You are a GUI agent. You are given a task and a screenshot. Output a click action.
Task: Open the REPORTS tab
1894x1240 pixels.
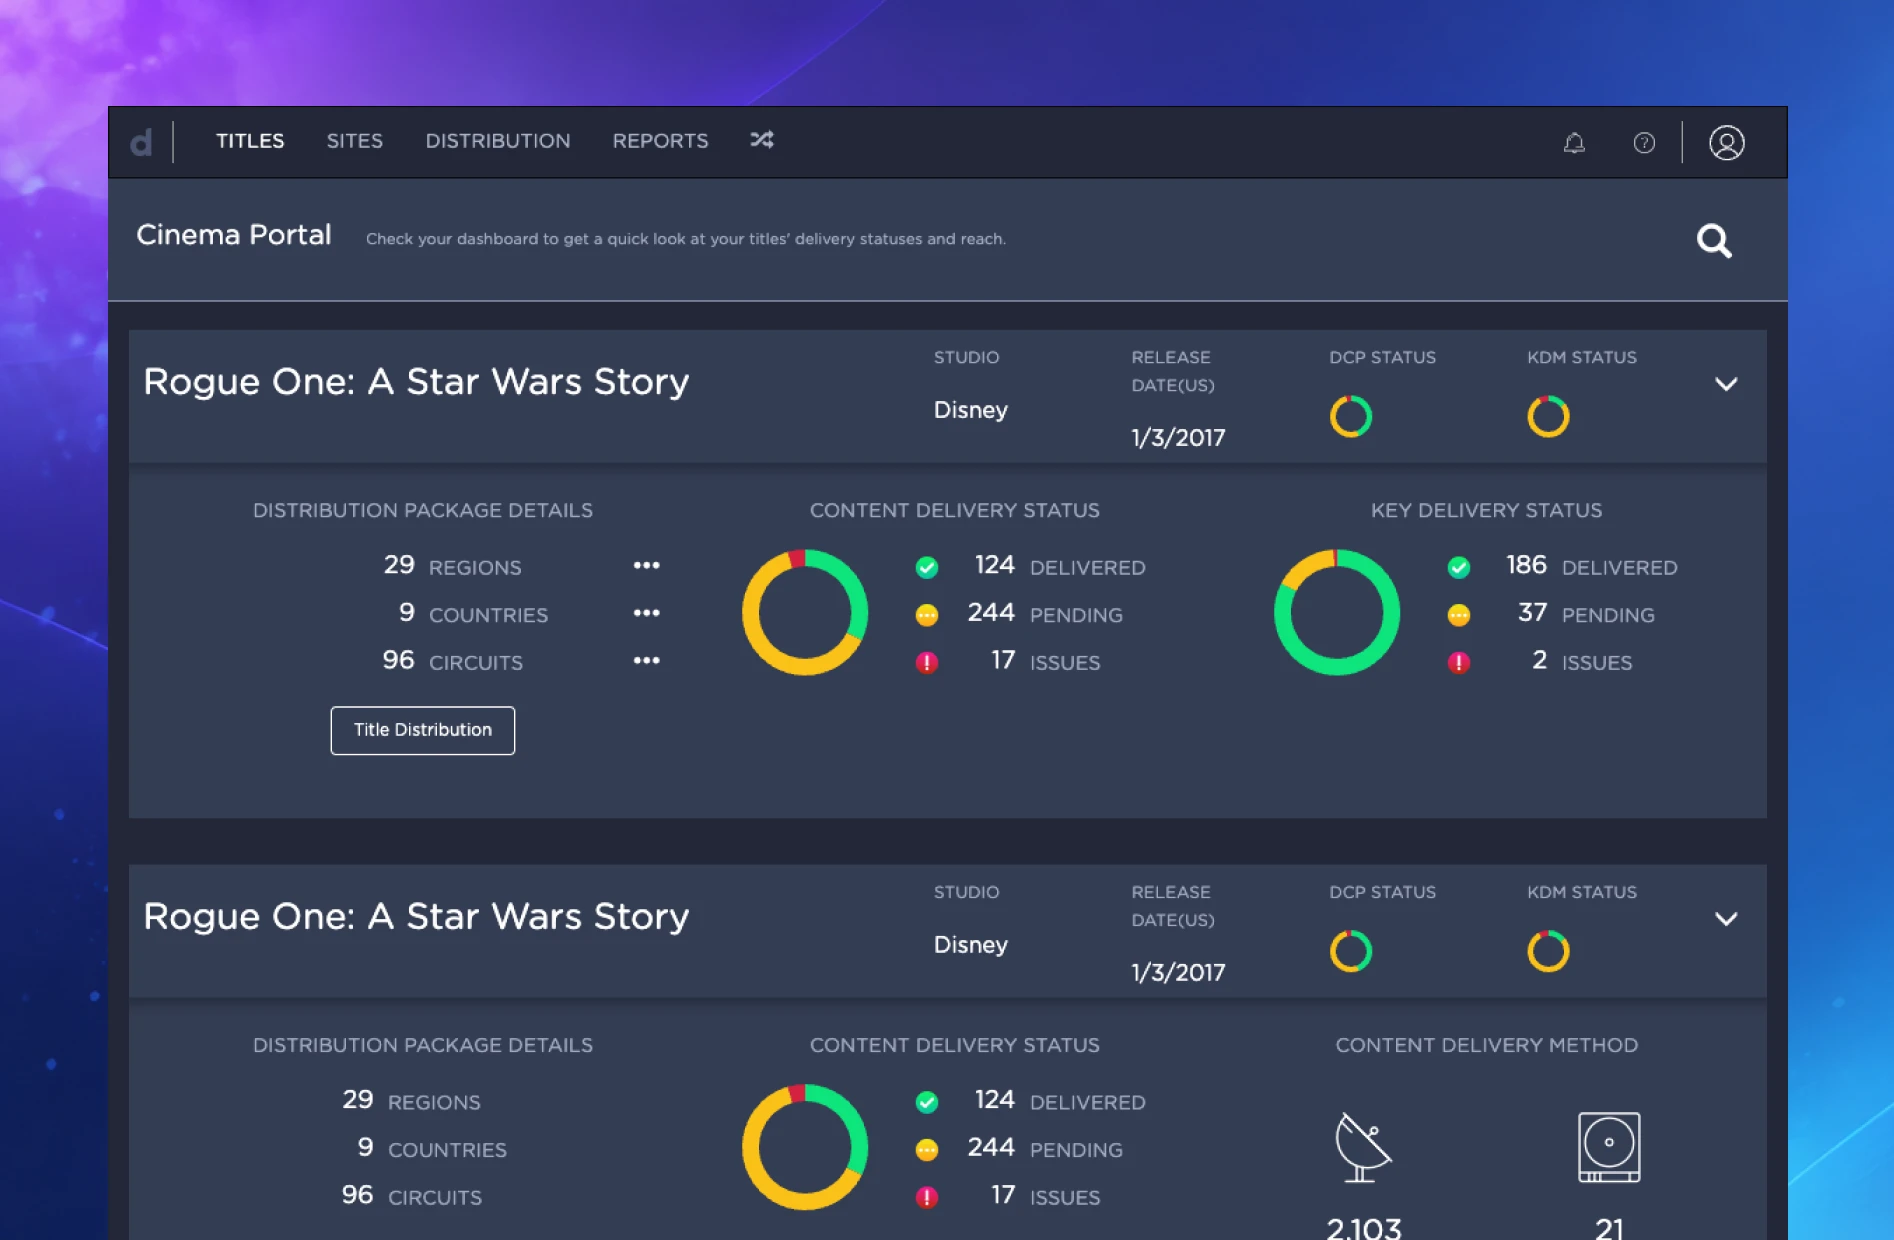pyautogui.click(x=660, y=141)
